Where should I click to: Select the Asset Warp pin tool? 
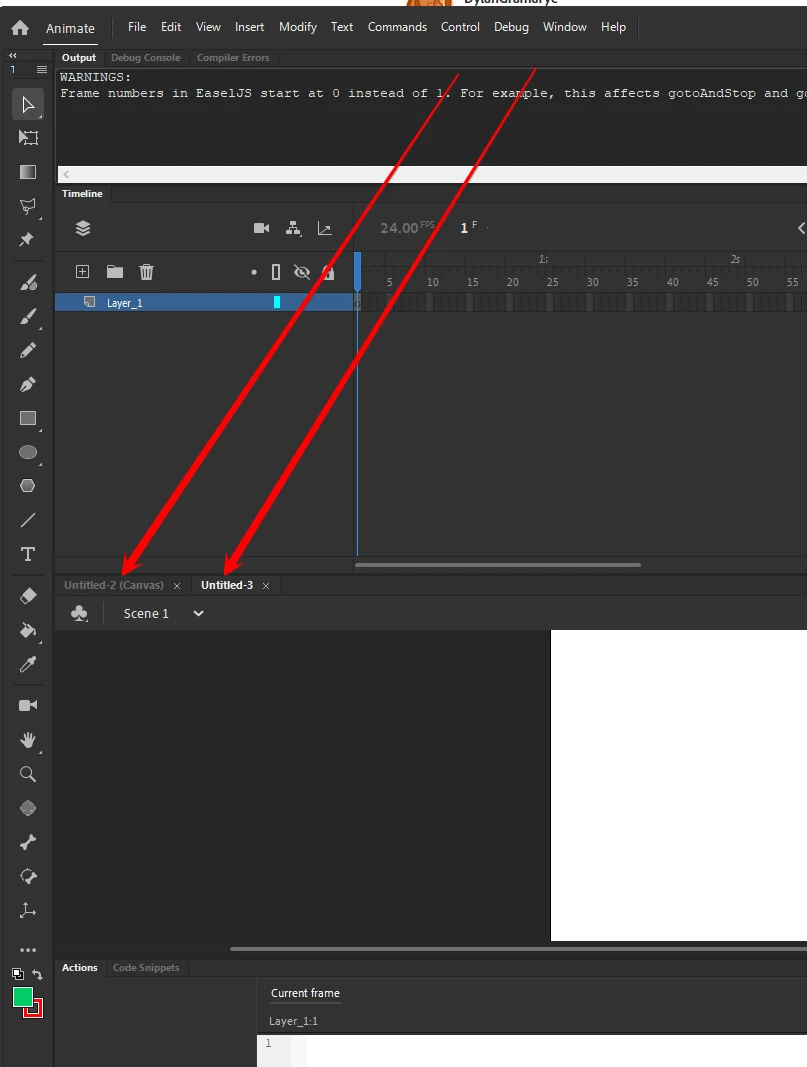(27, 240)
